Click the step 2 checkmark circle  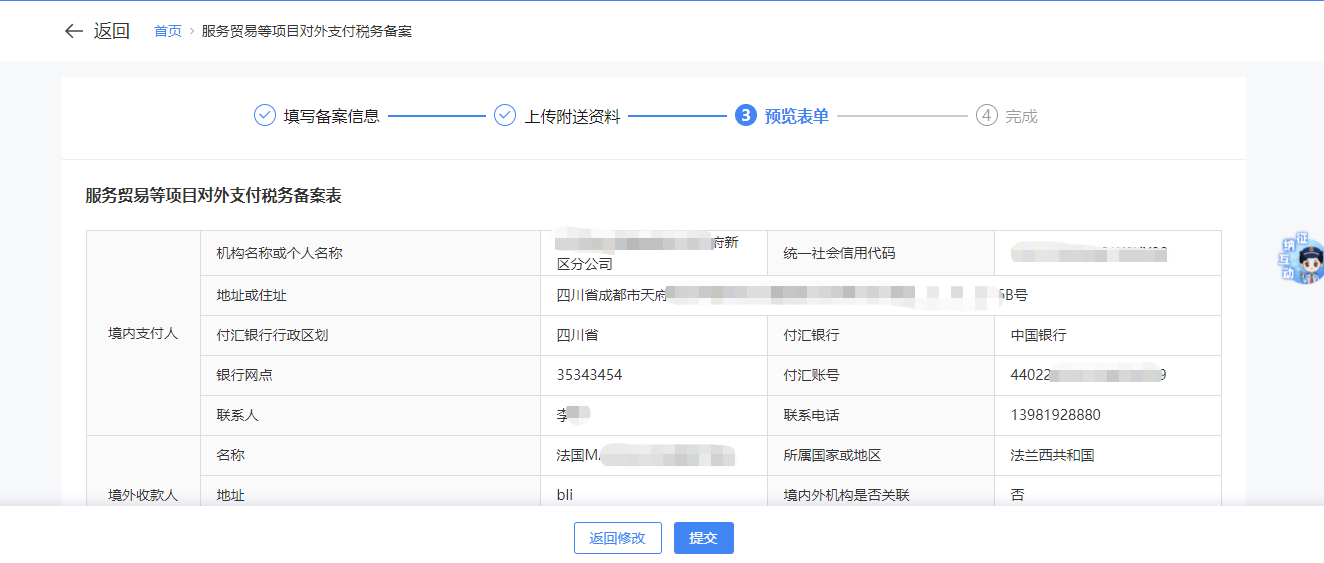point(505,116)
